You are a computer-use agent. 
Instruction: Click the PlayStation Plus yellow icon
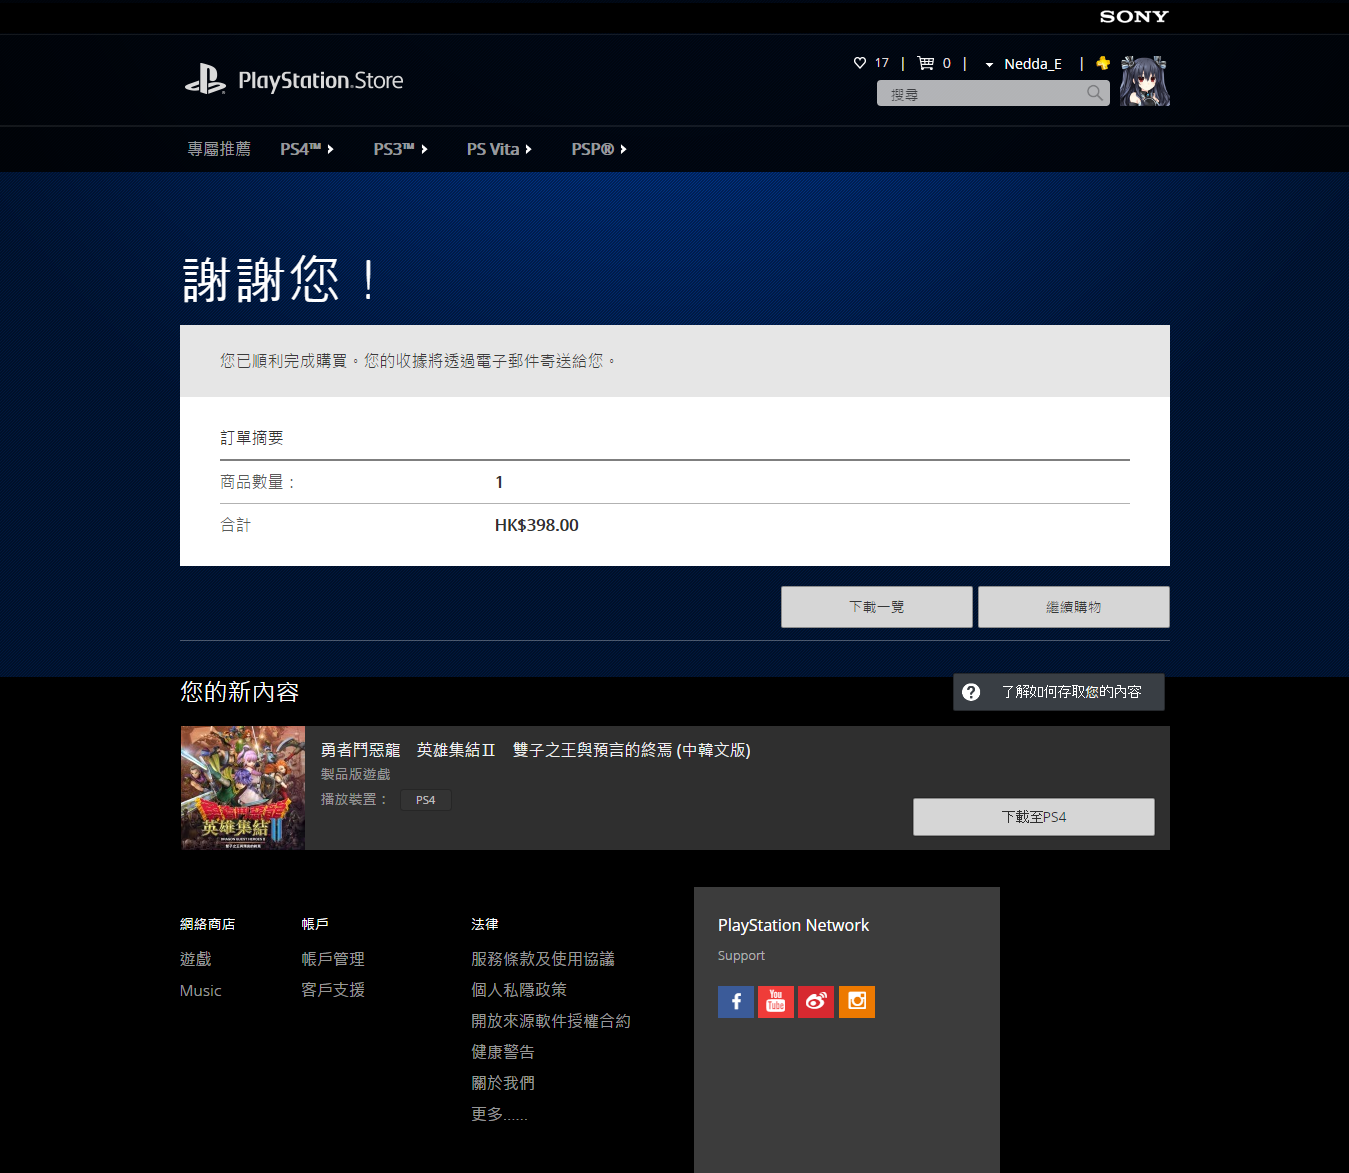[x=1103, y=63]
